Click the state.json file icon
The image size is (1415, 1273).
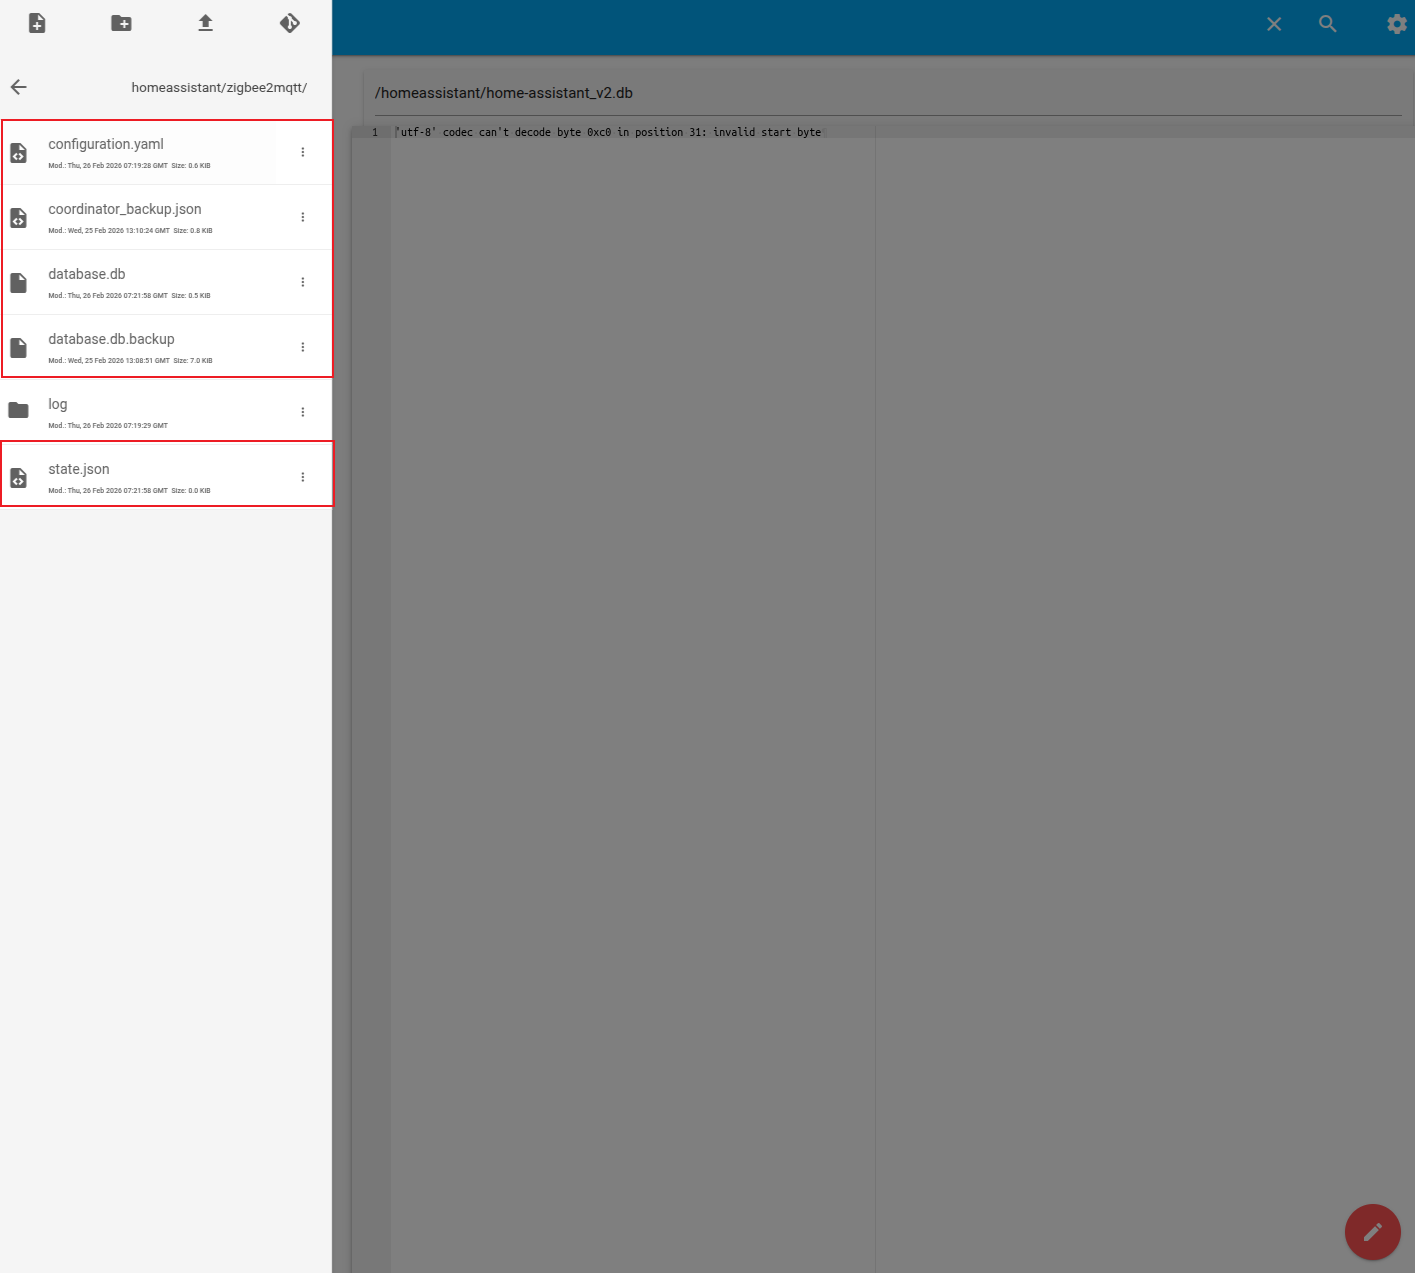(18, 478)
